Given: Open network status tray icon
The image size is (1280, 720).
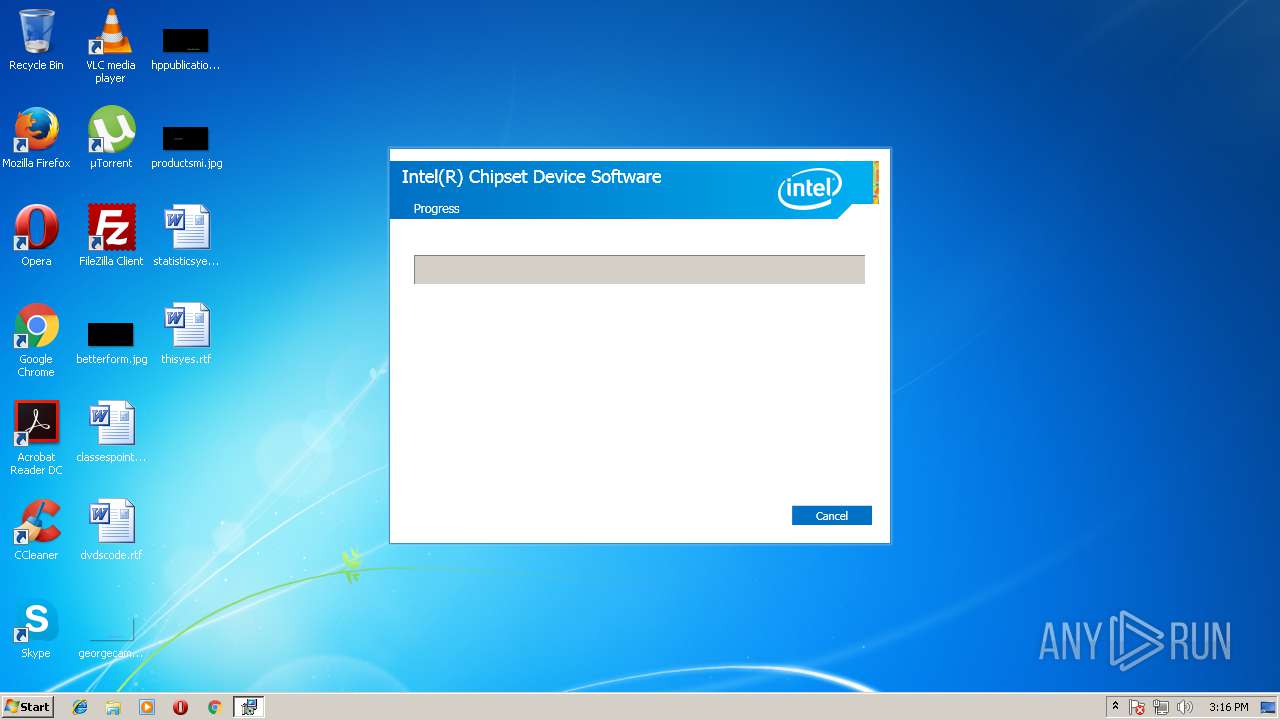Looking at the screenshot, I should [1161, 707].
